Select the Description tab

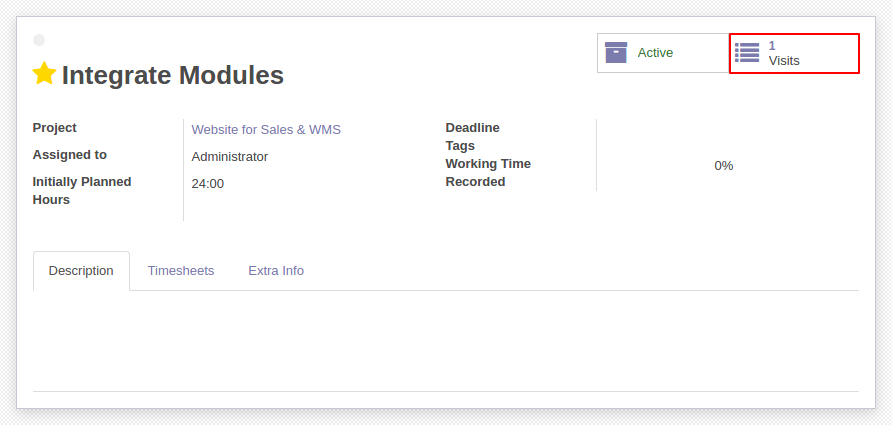pos(81,271)
